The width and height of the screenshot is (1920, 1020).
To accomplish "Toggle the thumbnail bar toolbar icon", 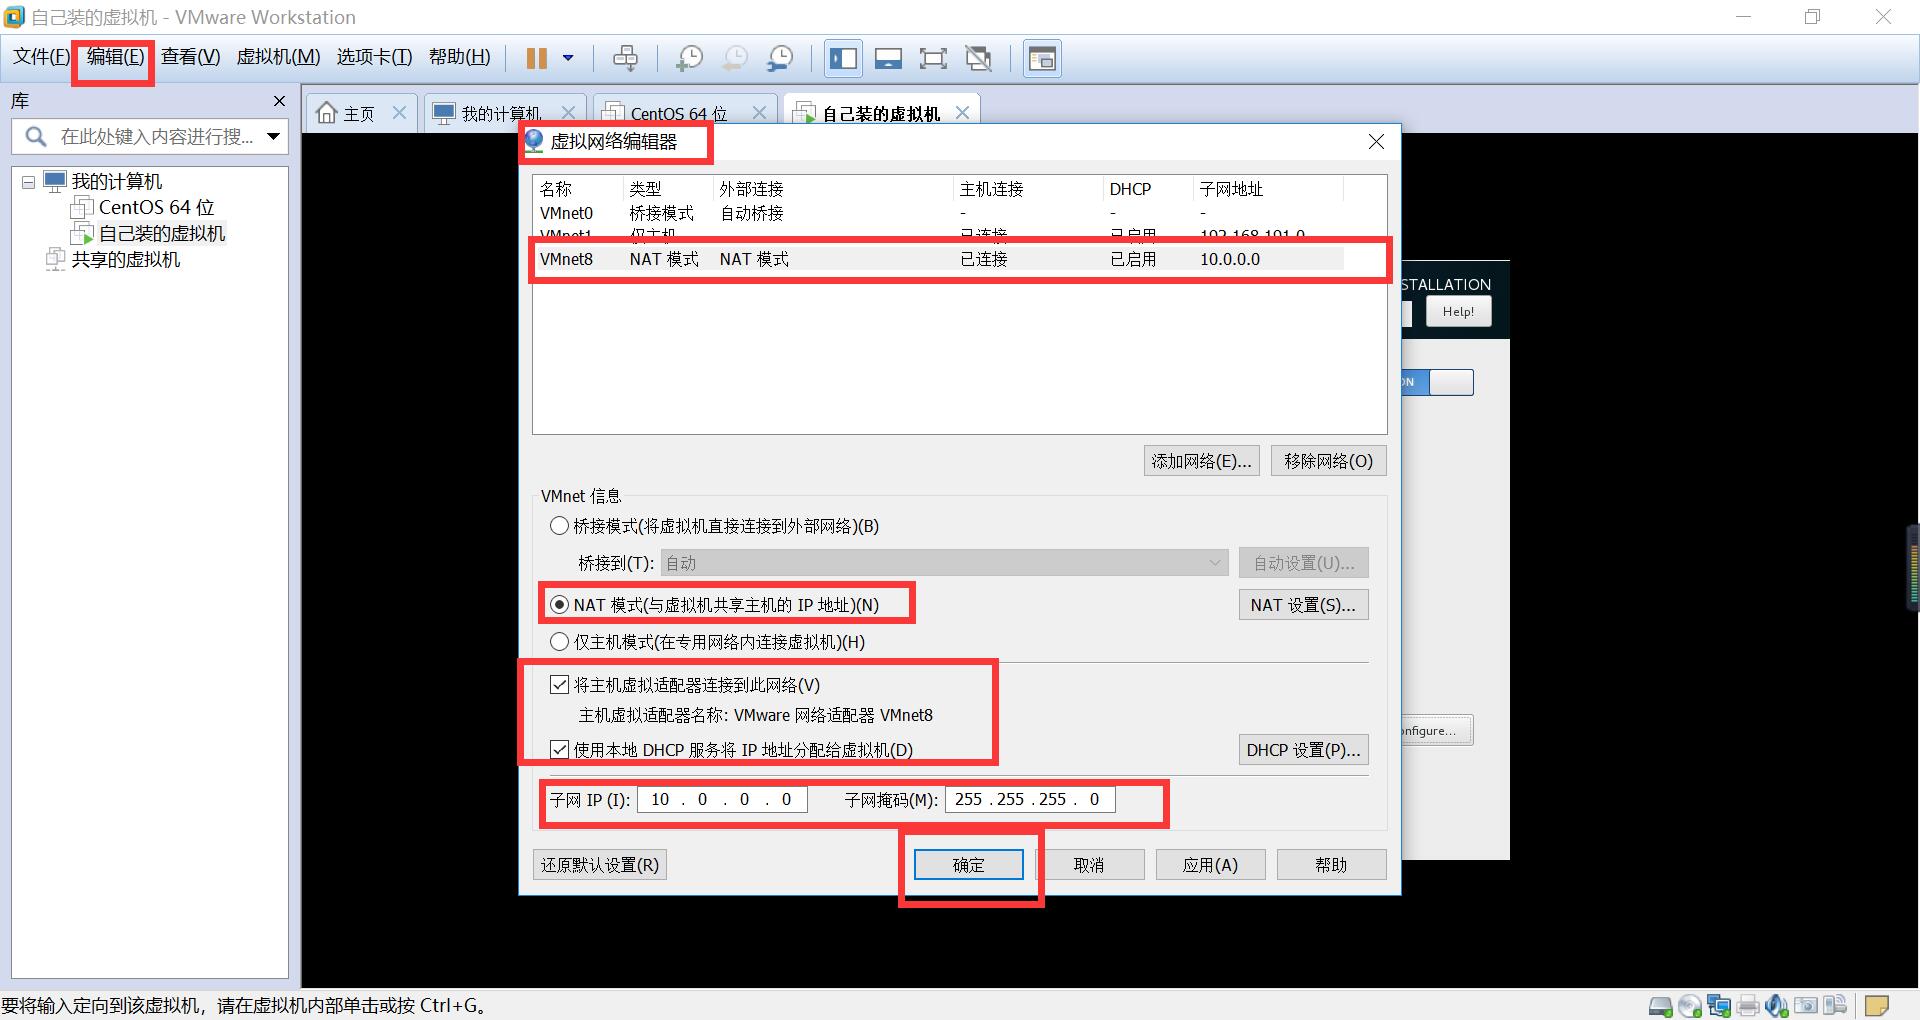I will coord(888,58).
